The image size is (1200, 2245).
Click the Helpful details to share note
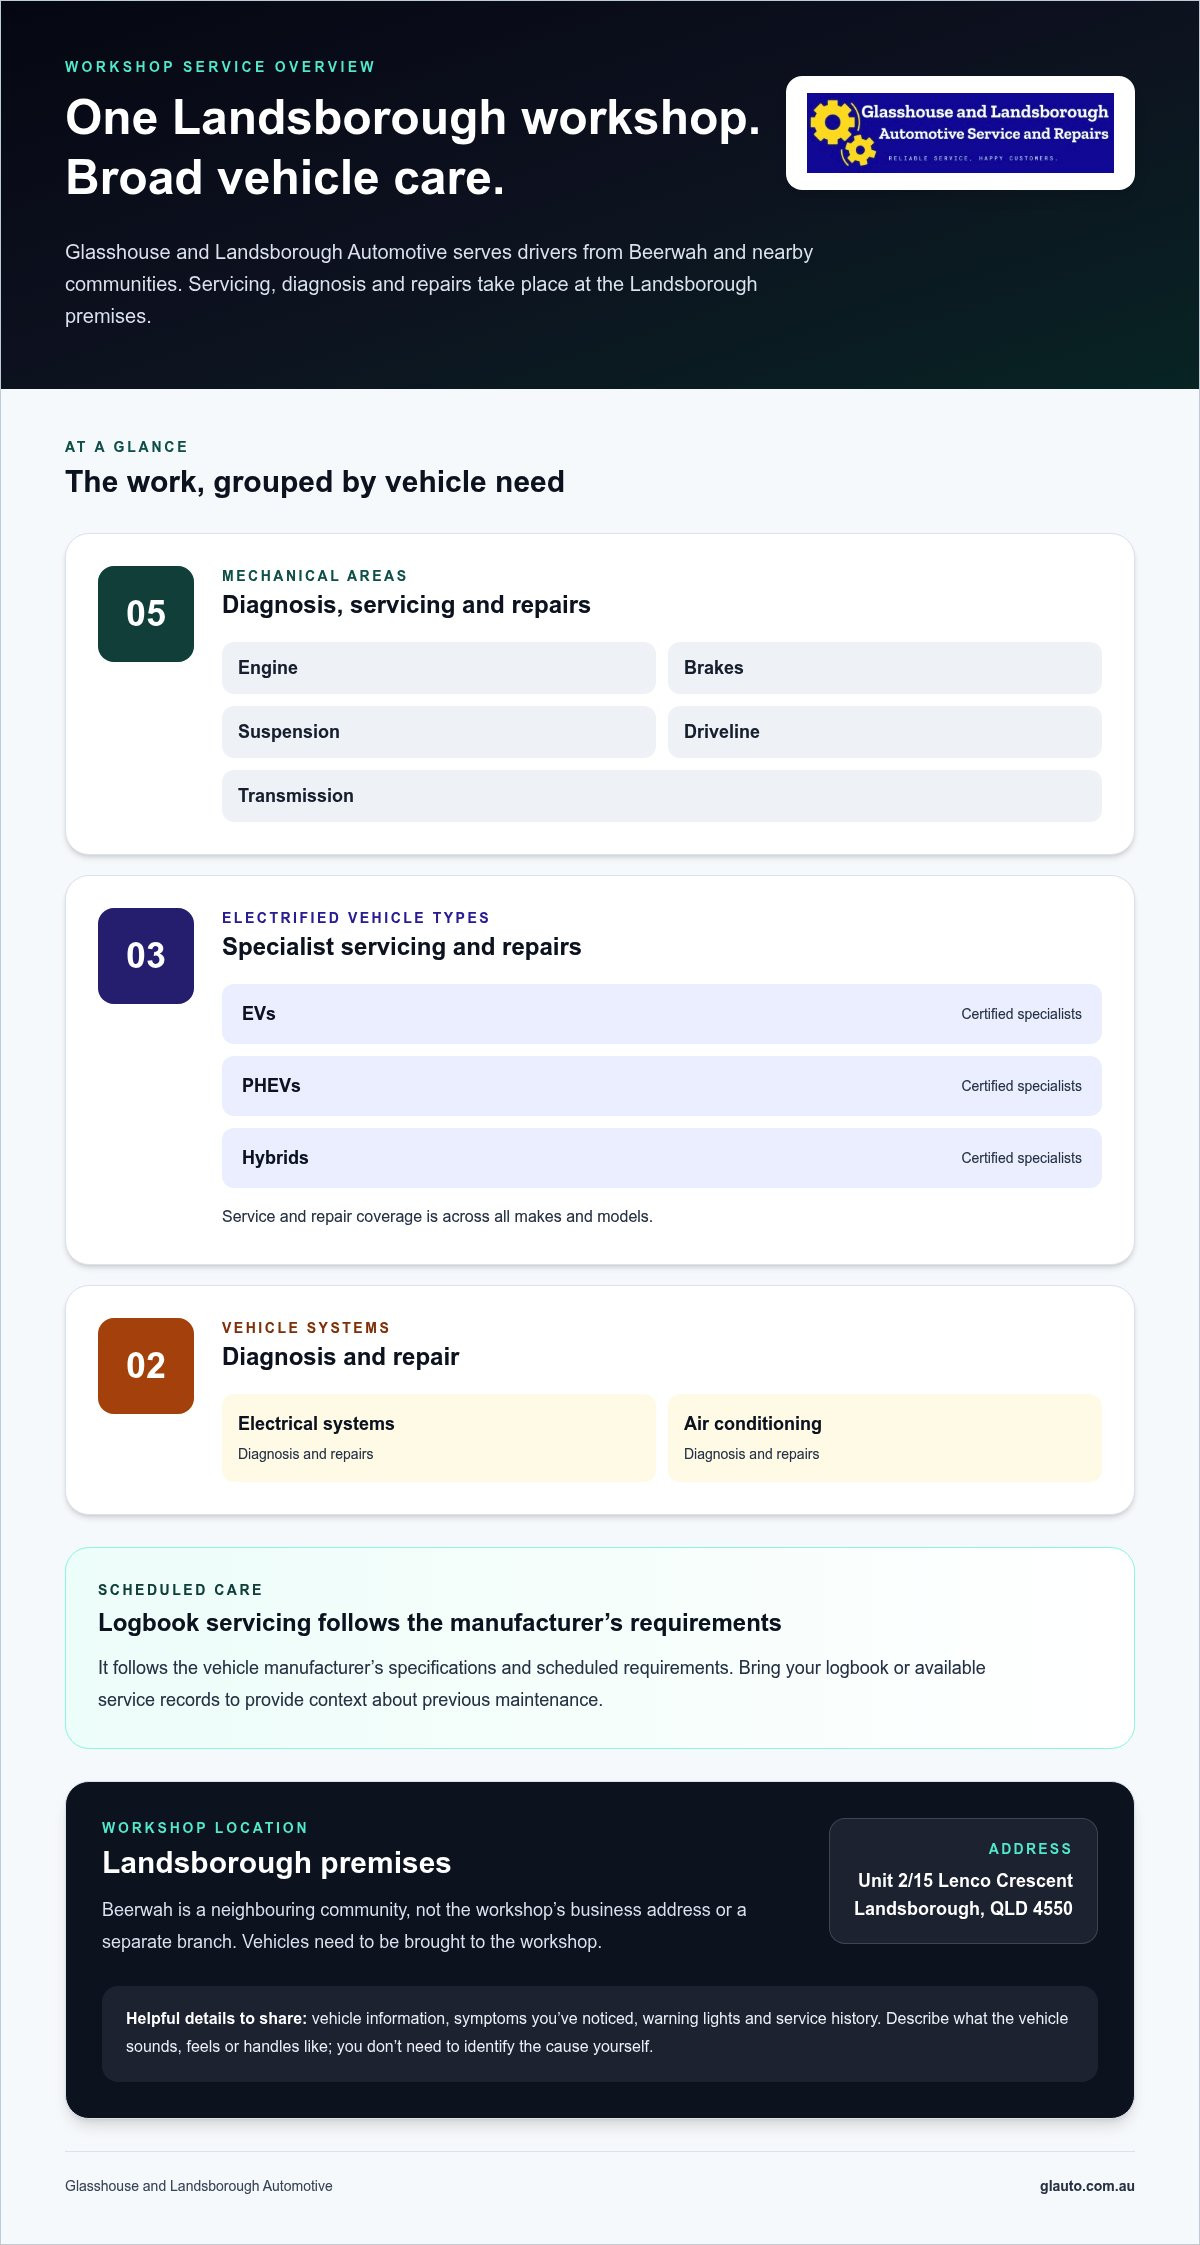(600, 2033)
